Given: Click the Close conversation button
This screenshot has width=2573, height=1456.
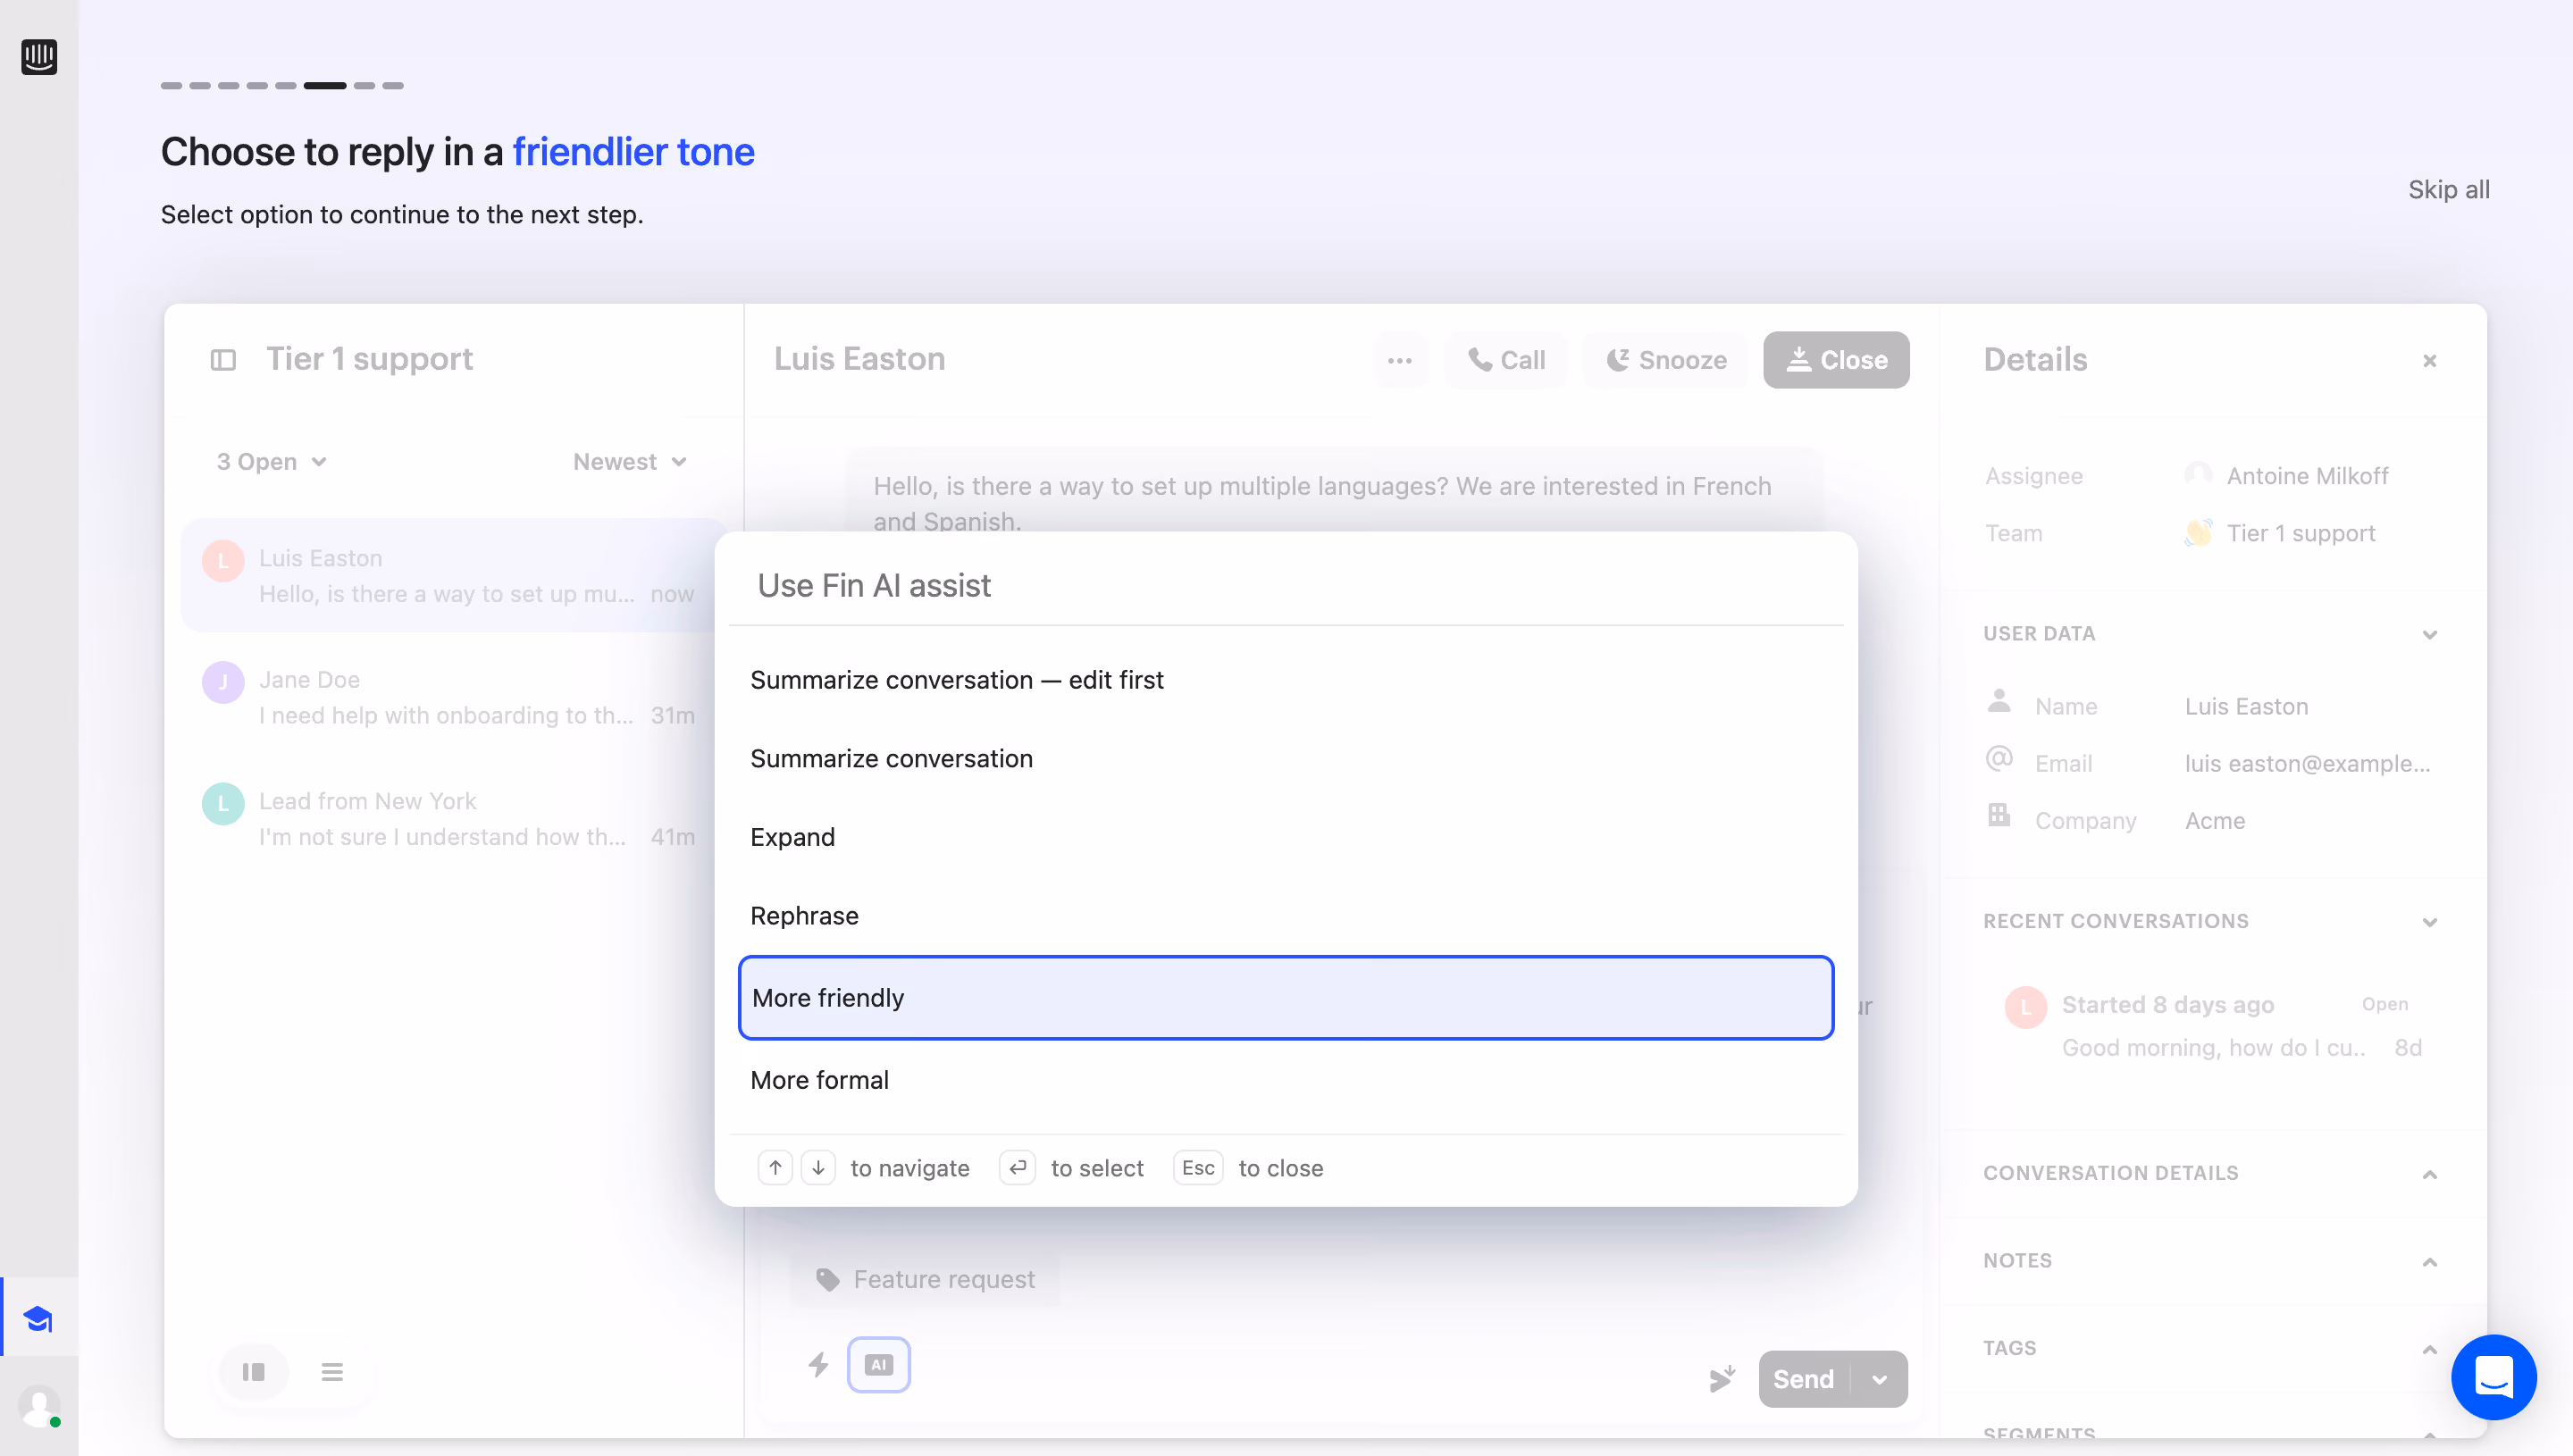Looking at the screenshot, I should pos(1836,360).
